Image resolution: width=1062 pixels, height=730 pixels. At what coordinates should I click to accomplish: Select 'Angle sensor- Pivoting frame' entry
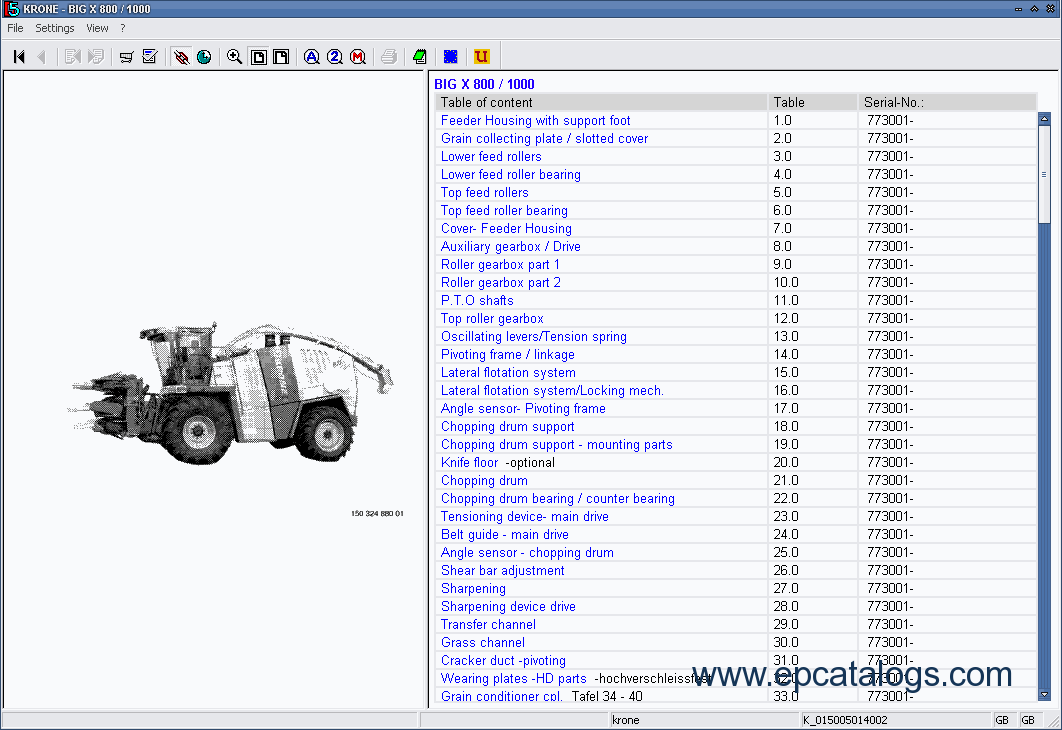point(524,408)
